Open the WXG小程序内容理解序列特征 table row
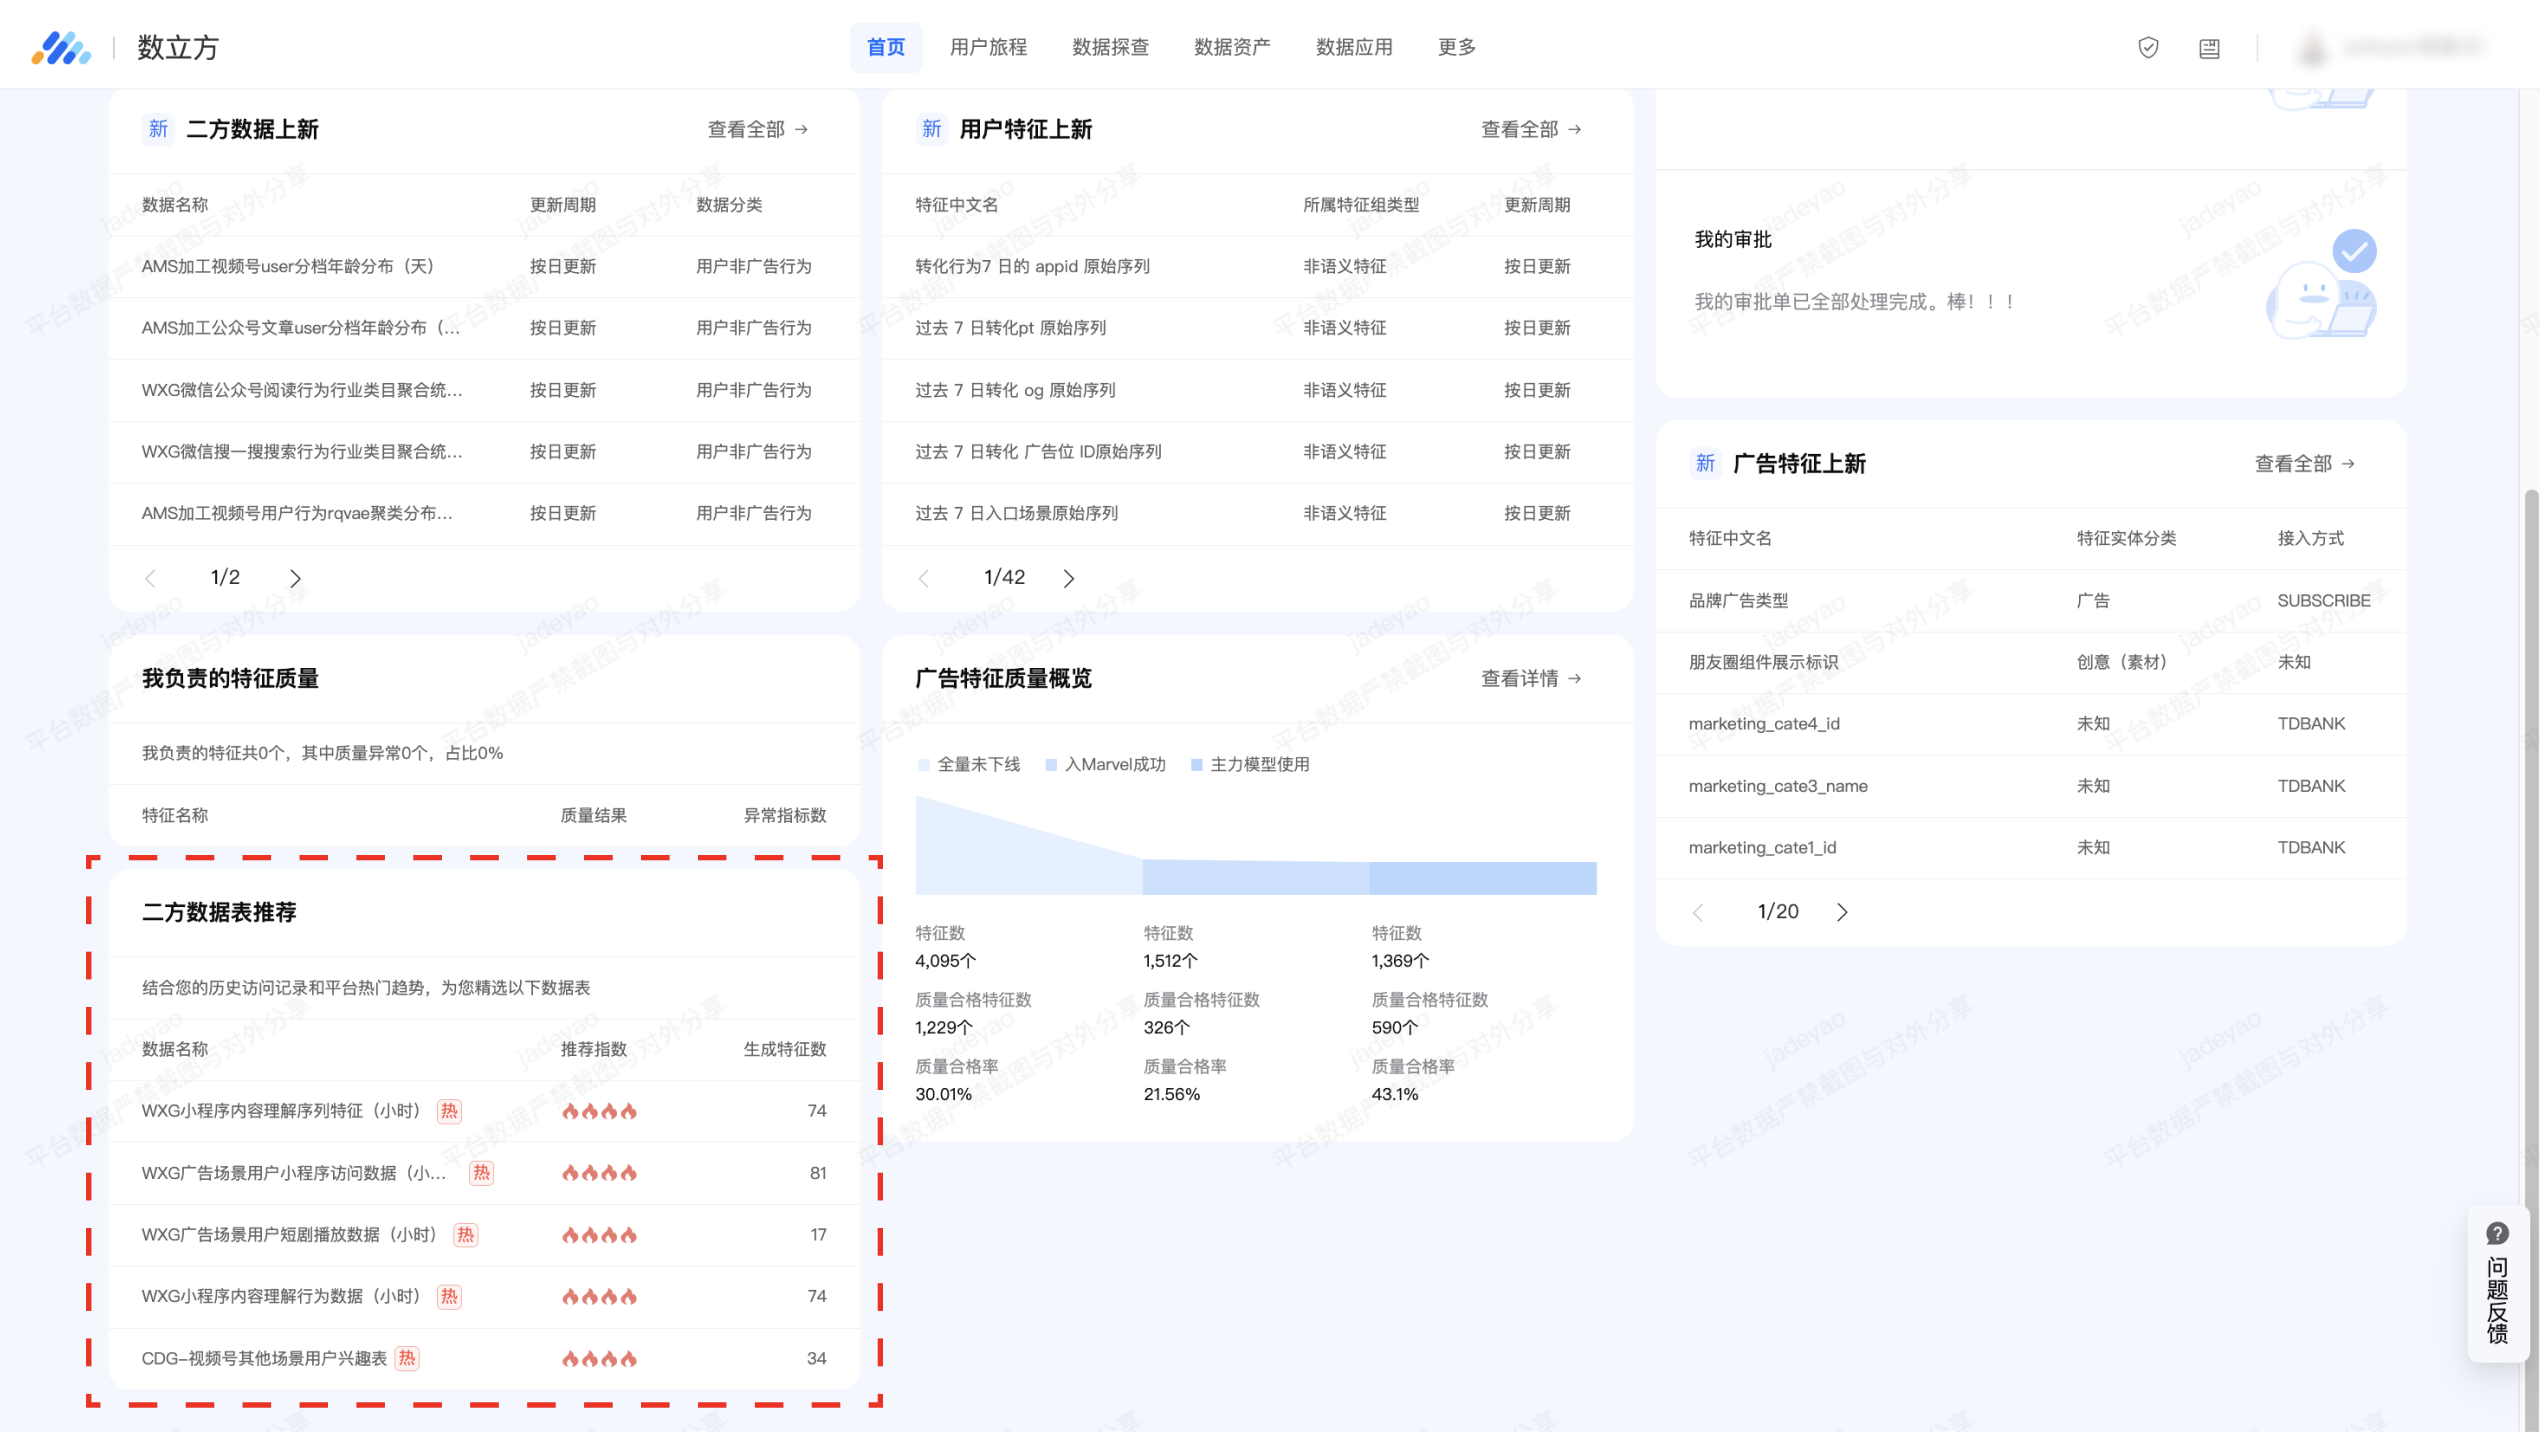The height and width of the screenshot is (1440, 2540). pyautogui.click(x=281, y=1110)
